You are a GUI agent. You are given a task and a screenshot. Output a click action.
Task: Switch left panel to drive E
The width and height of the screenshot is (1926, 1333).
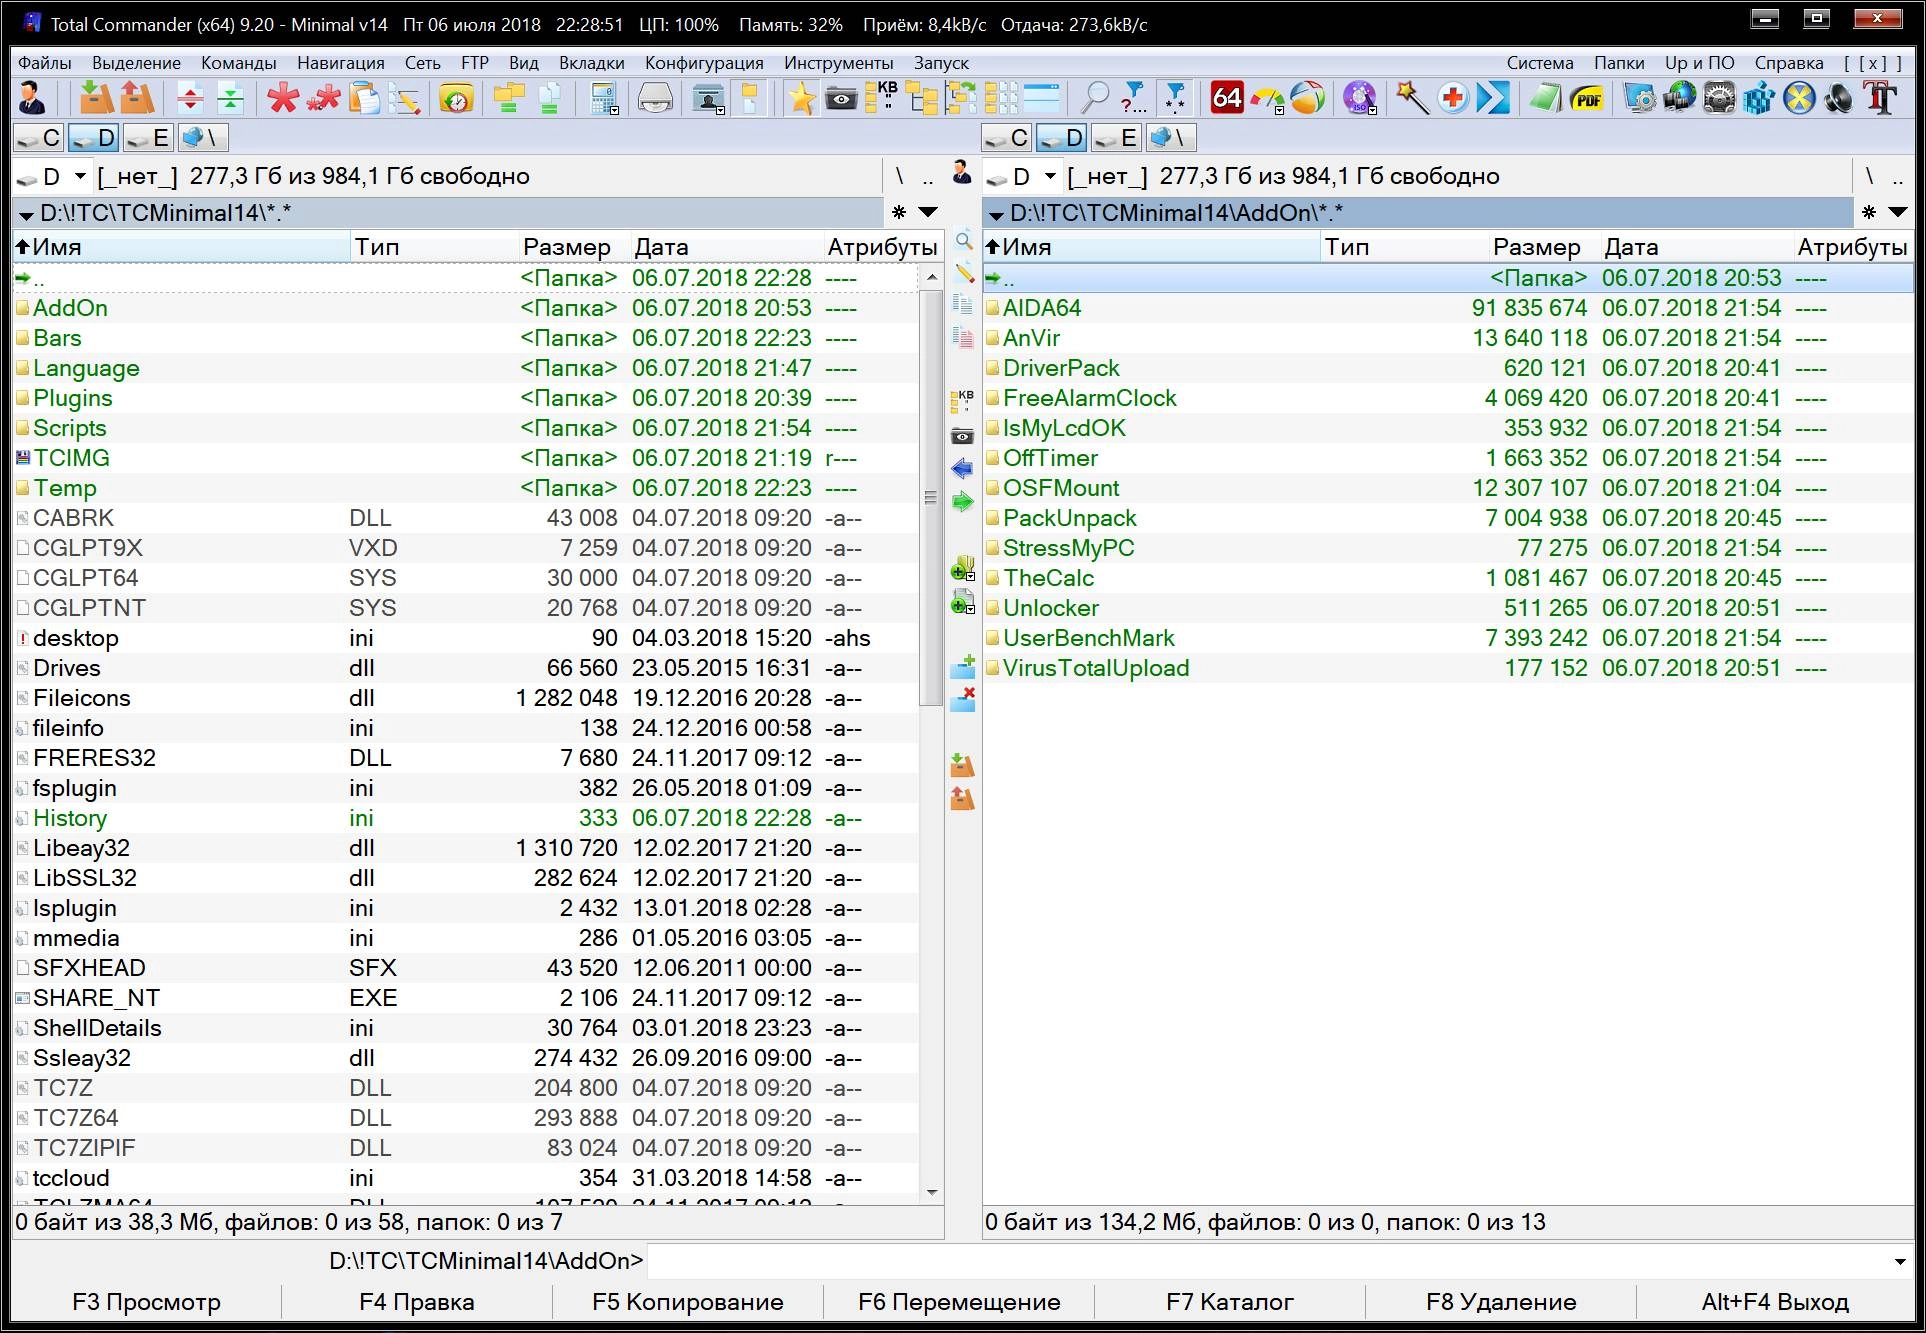coord(148,137)
